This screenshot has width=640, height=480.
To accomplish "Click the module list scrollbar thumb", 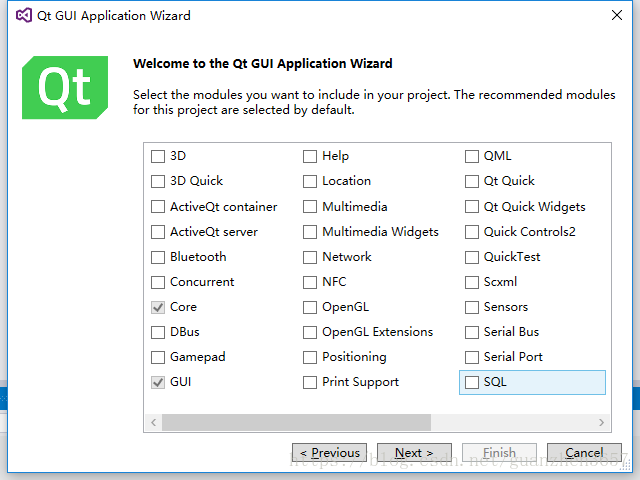I will pyautogui.click(x=296, y=422).
